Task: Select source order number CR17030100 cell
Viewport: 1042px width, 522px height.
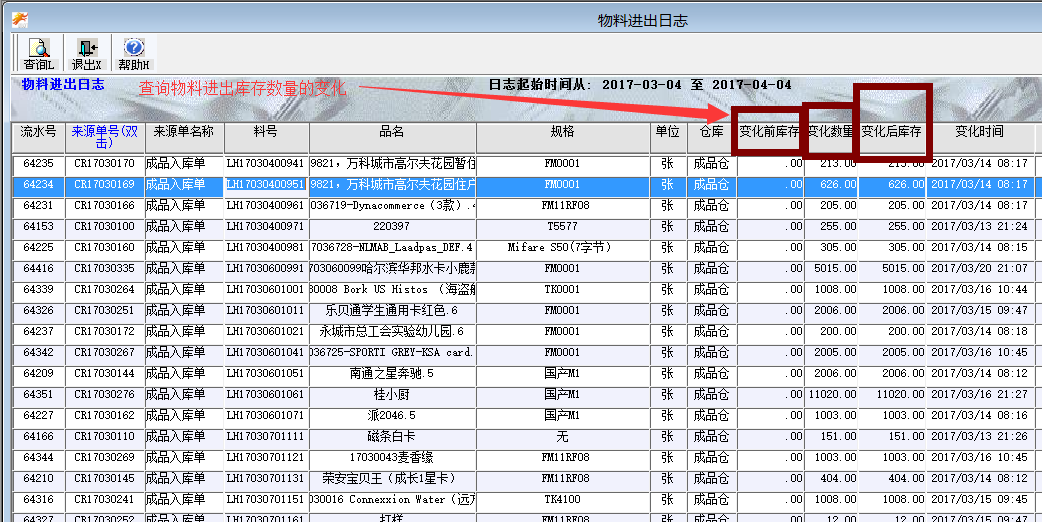Action: pyautogui.click(x=105, y=226)
